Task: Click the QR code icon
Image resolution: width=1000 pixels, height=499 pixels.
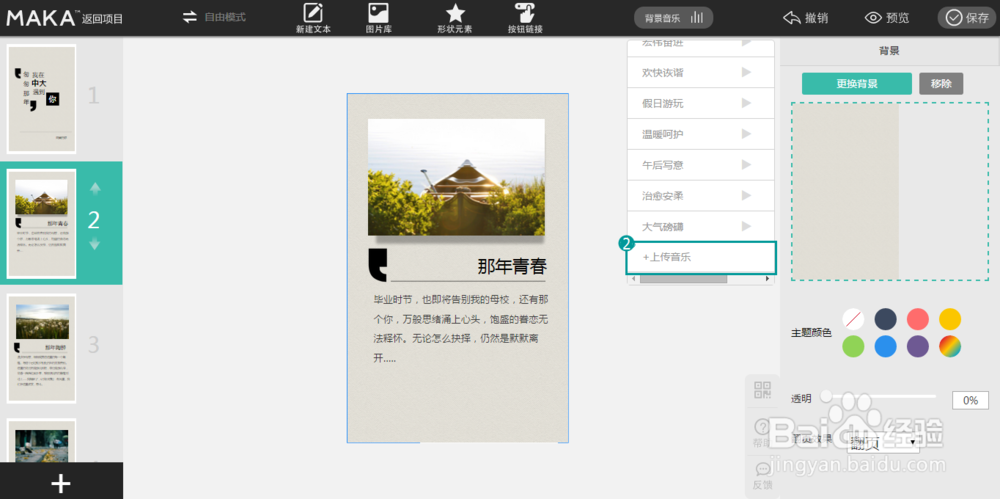Action: pos(762,389)
